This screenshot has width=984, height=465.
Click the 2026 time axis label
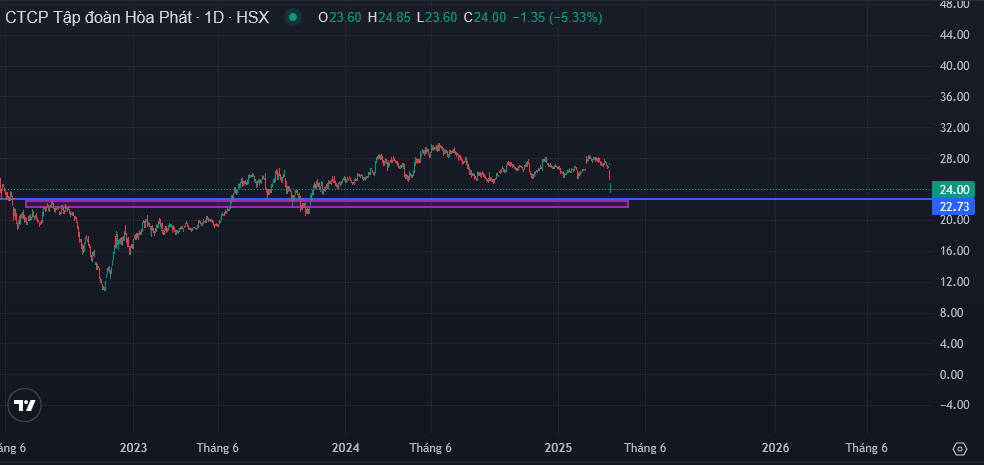click(x=775, y=448)
